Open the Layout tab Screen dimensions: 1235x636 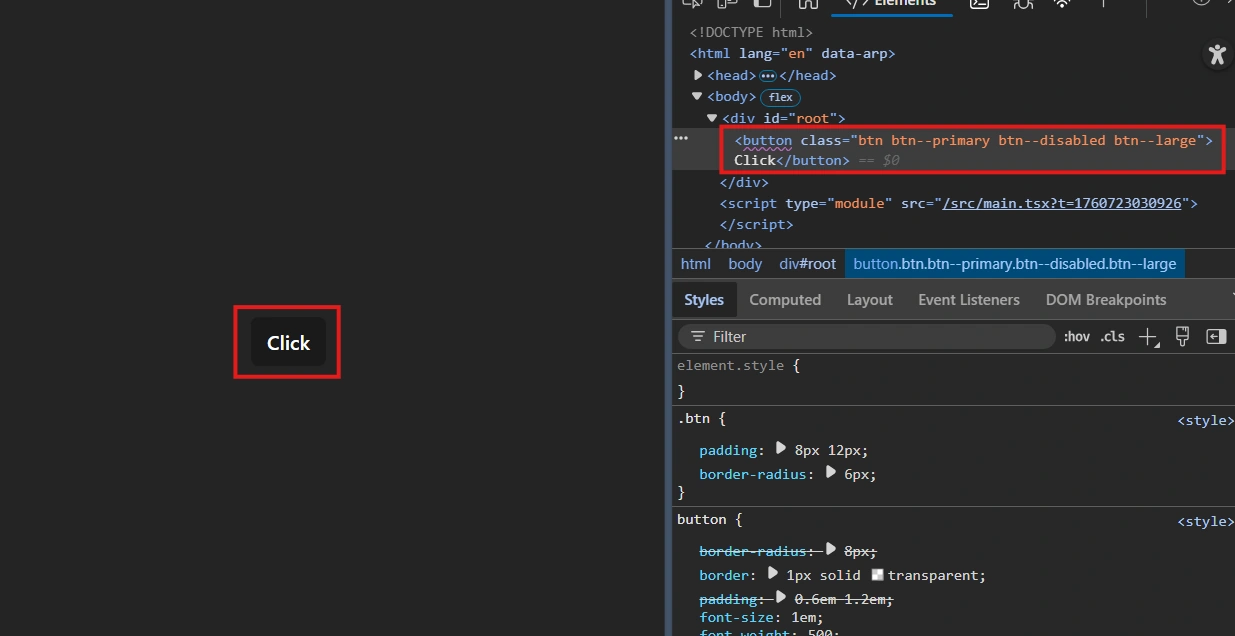click(869, 300)
